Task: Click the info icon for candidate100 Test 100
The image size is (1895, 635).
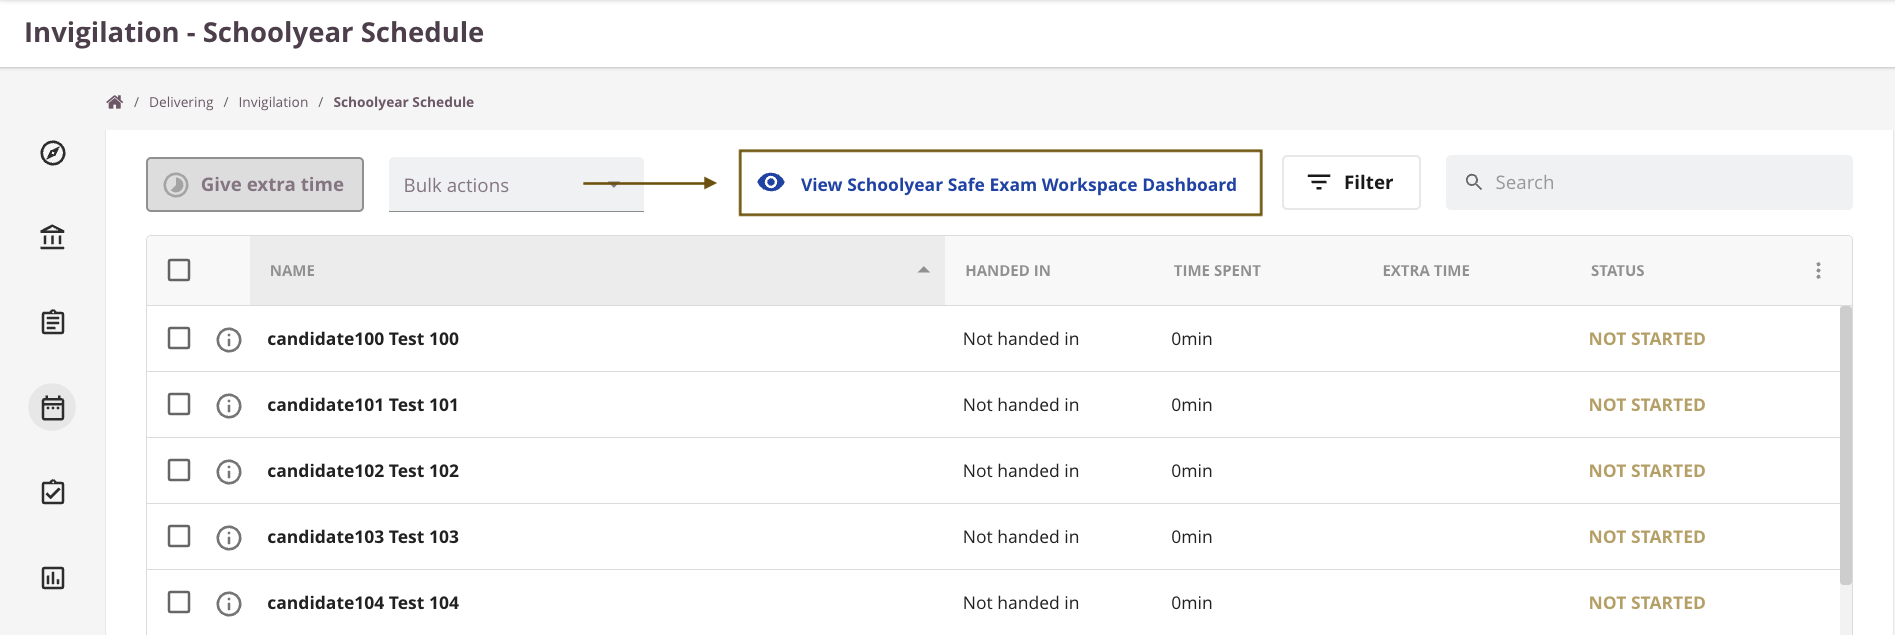Action: click(x=229, y=340)
